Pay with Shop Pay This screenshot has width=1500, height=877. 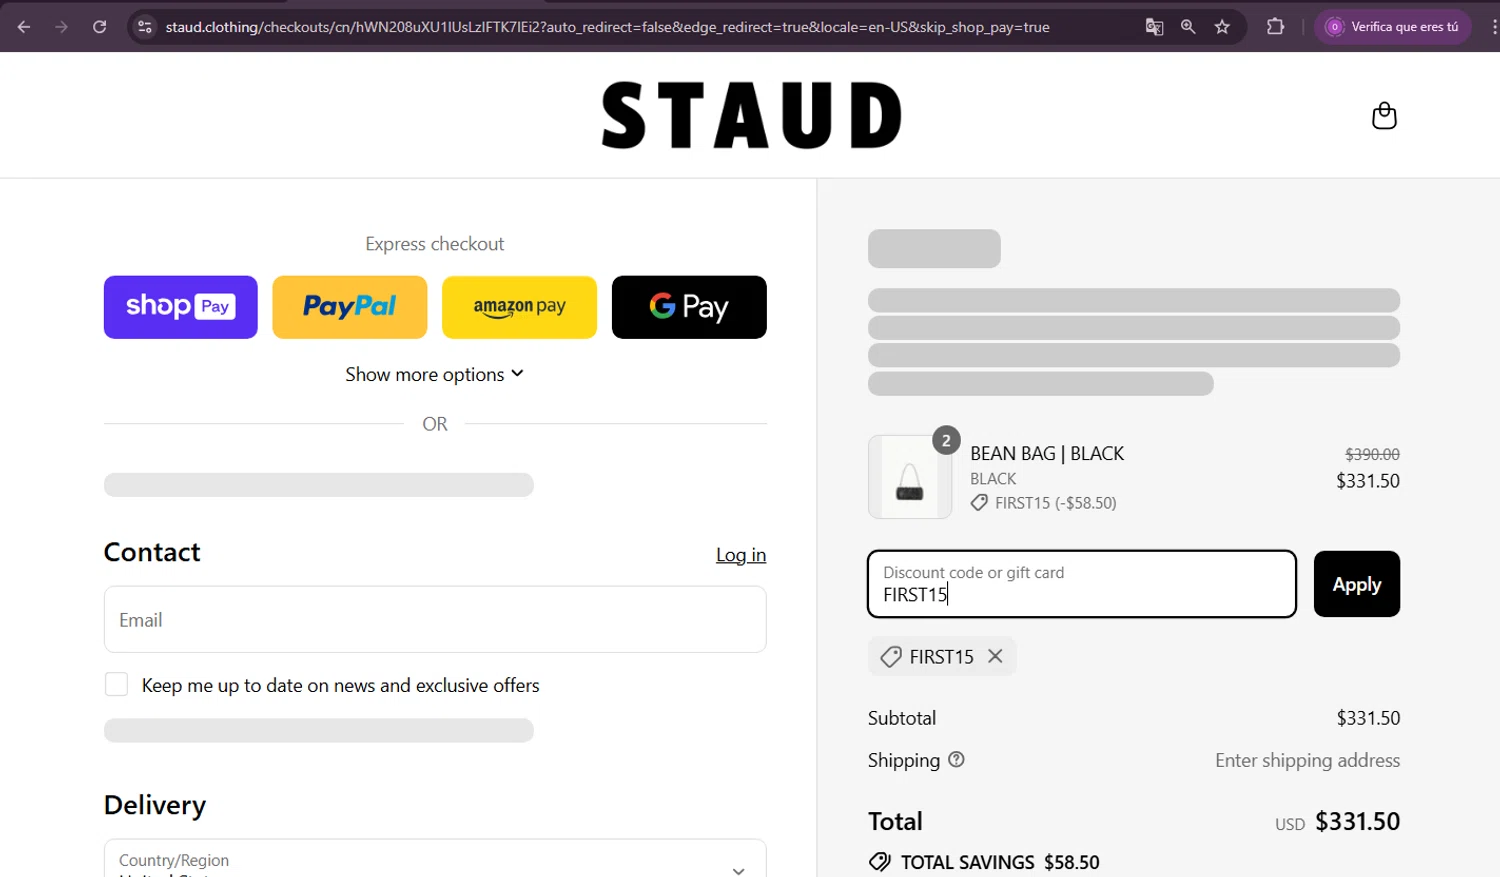click(x=181, y=307)
